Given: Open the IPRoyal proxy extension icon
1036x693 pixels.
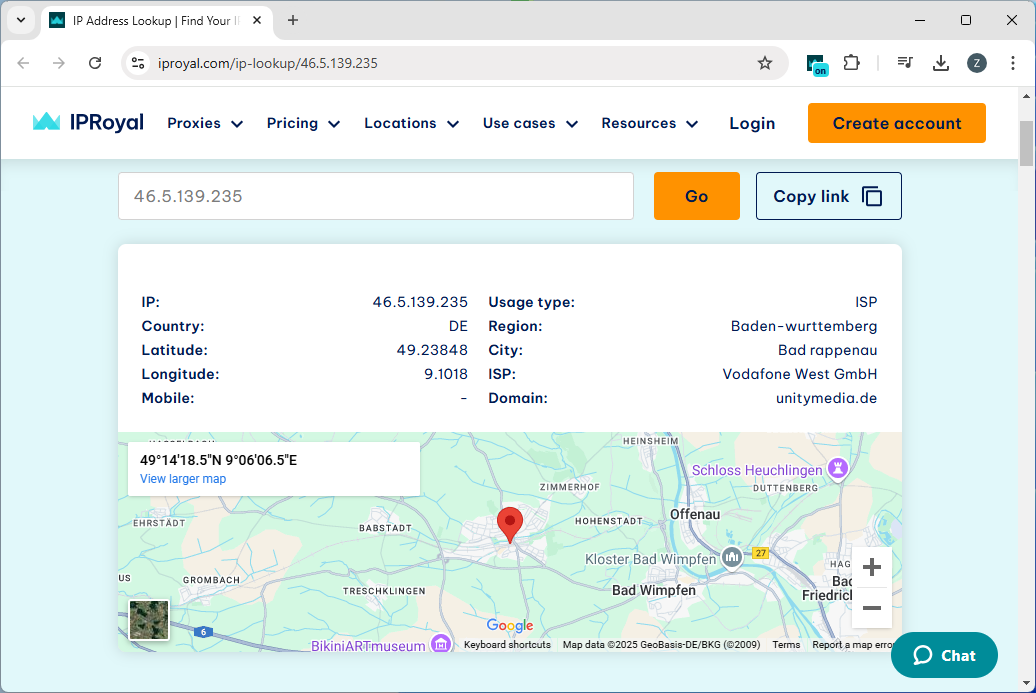Looking at the screenshot, I should pyautogui.click(x=817, y=64).
